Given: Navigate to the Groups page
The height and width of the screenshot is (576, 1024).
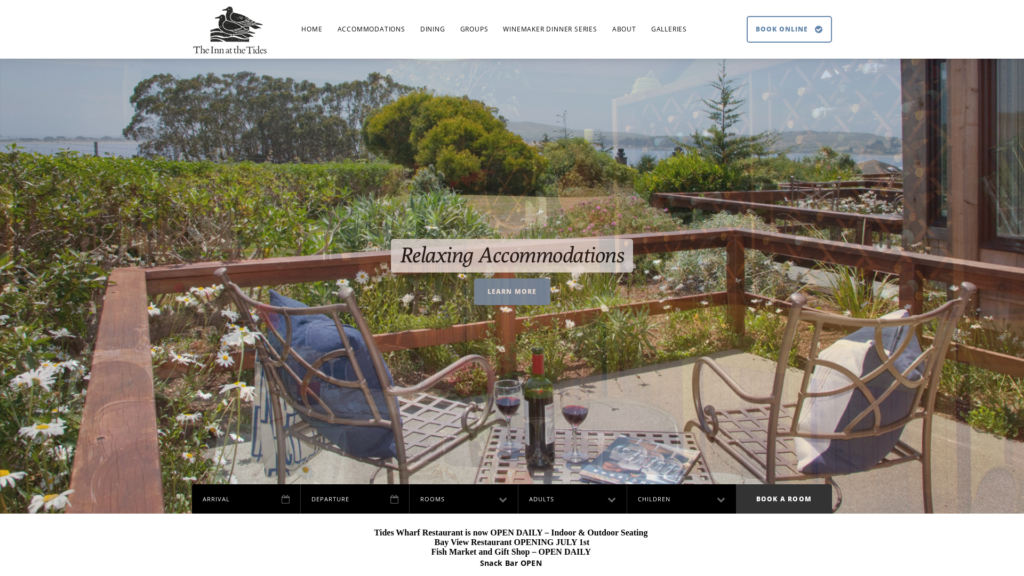Looking at the screenshot, I should pos(473,29).
